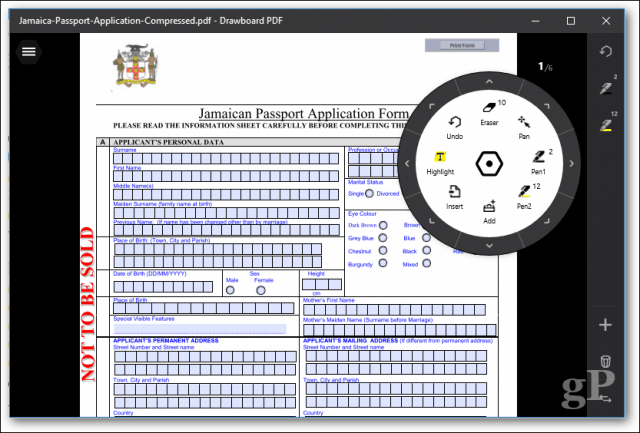Click top-right corner bracket of radial menu
The width and height of the screenshot is (640, 433).
coord(547,106)
